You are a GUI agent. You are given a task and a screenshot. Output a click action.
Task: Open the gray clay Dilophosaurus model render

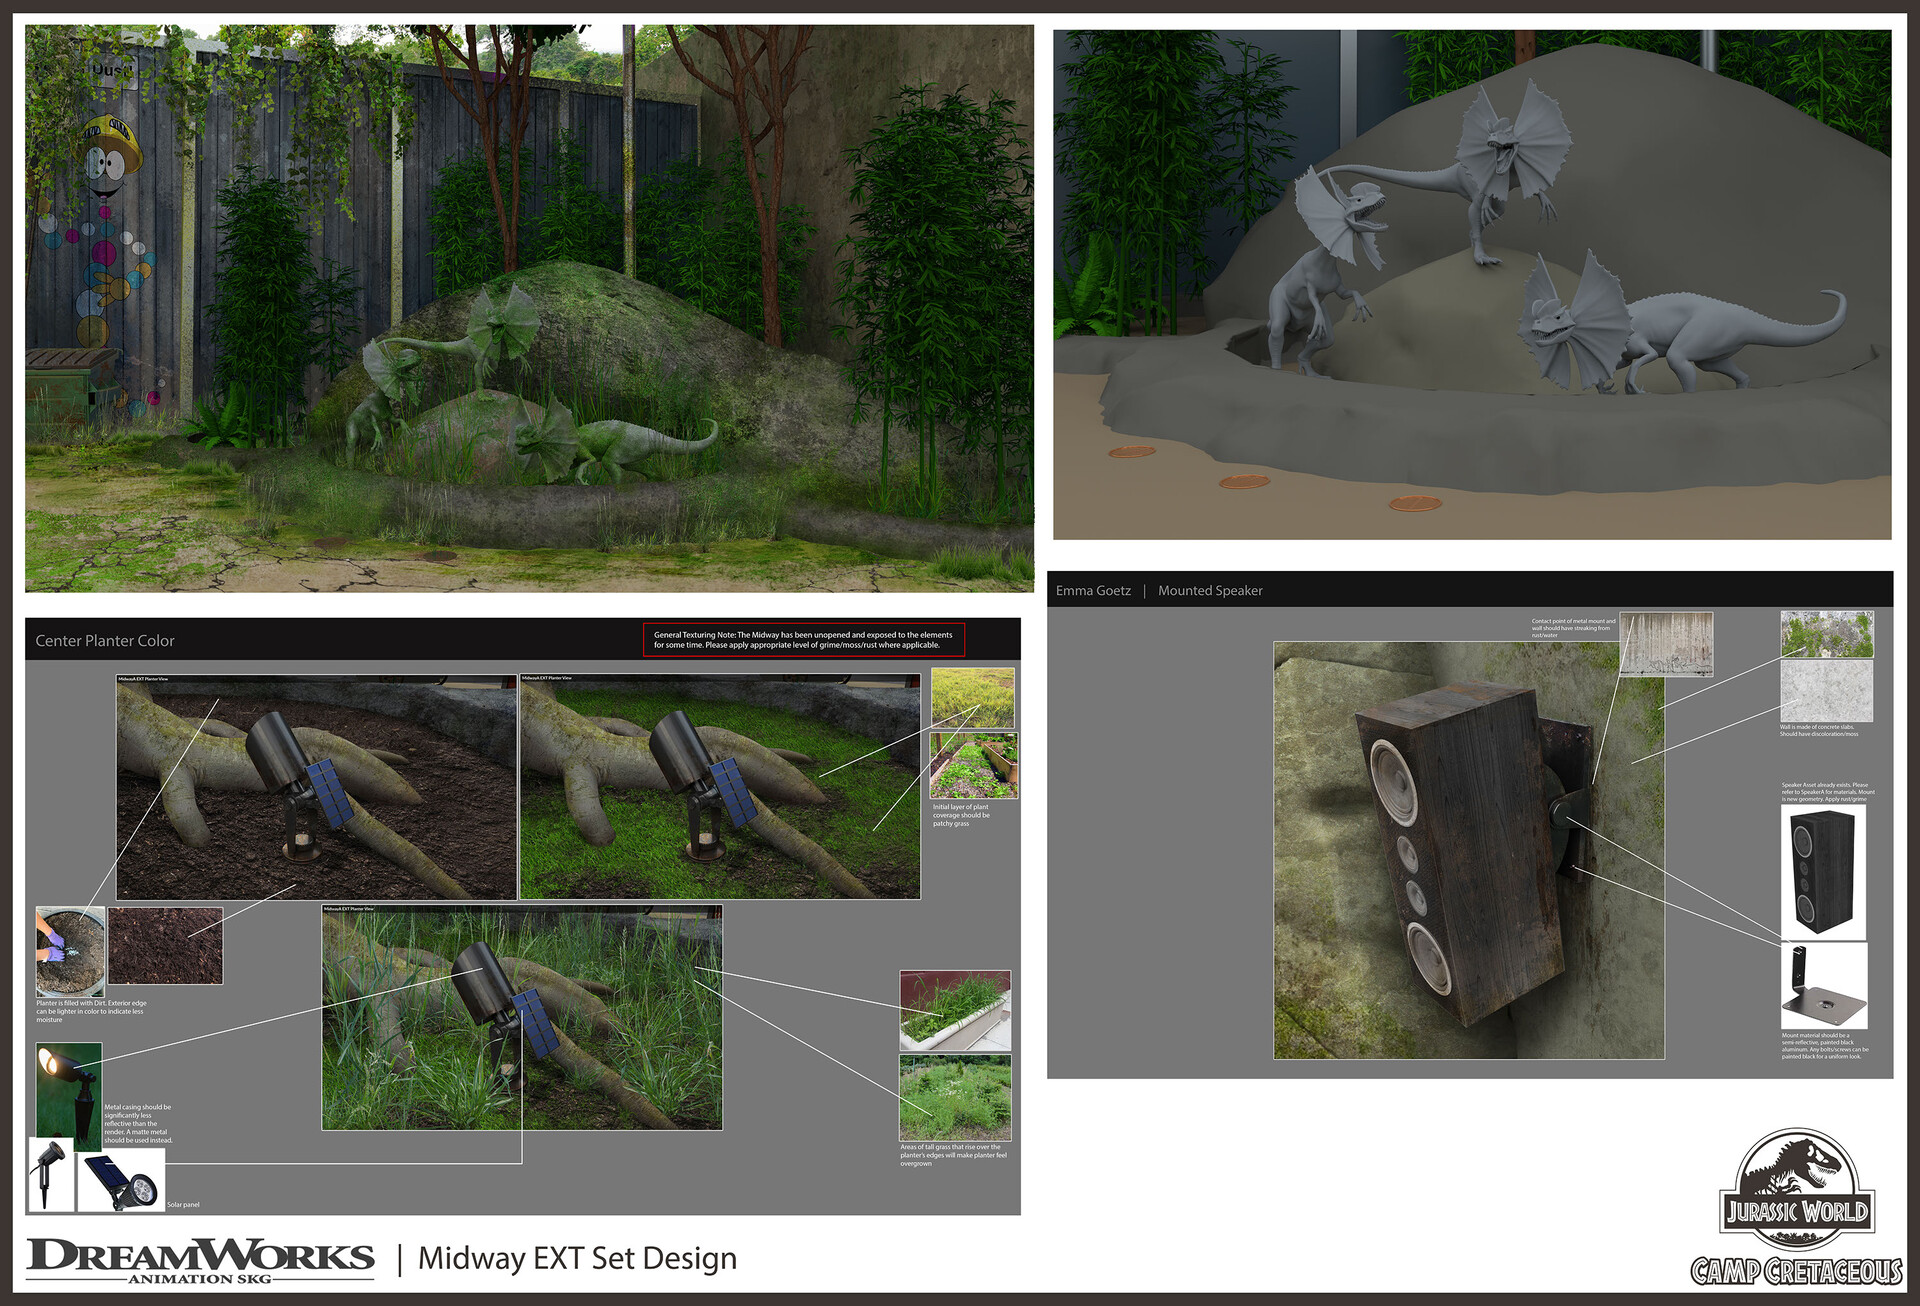tap(1472, 284)
